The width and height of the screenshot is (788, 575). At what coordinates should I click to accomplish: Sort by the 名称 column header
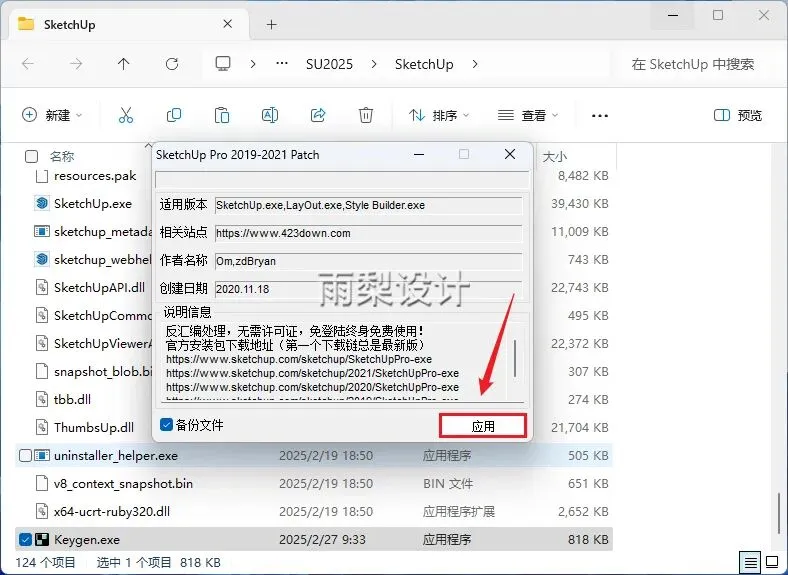point(62,156)
